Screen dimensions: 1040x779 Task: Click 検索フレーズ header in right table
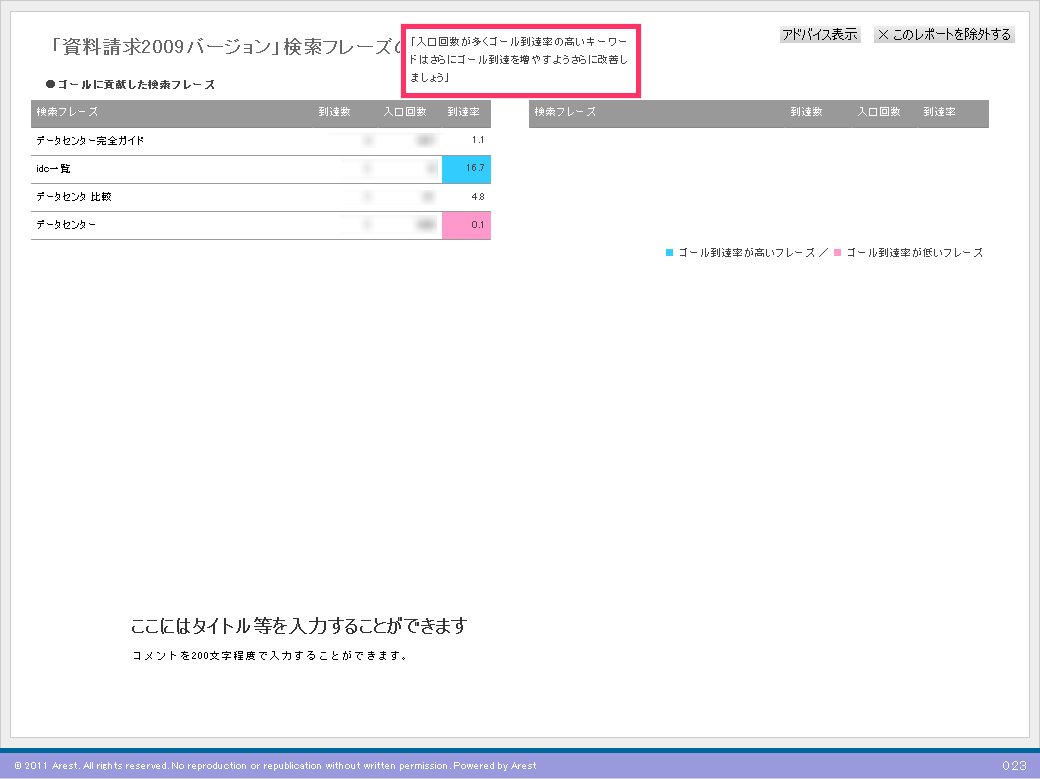coord(565,112)
